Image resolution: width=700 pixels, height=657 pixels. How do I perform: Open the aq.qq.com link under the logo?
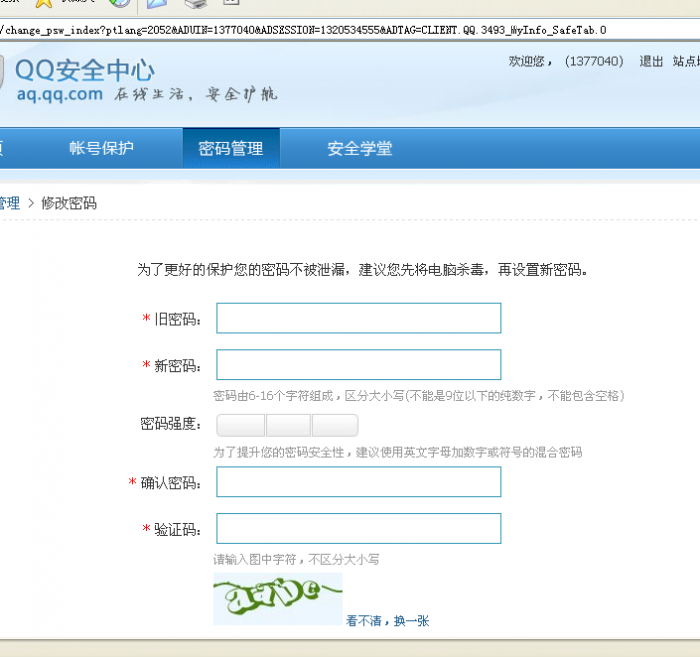pos(60,94)
